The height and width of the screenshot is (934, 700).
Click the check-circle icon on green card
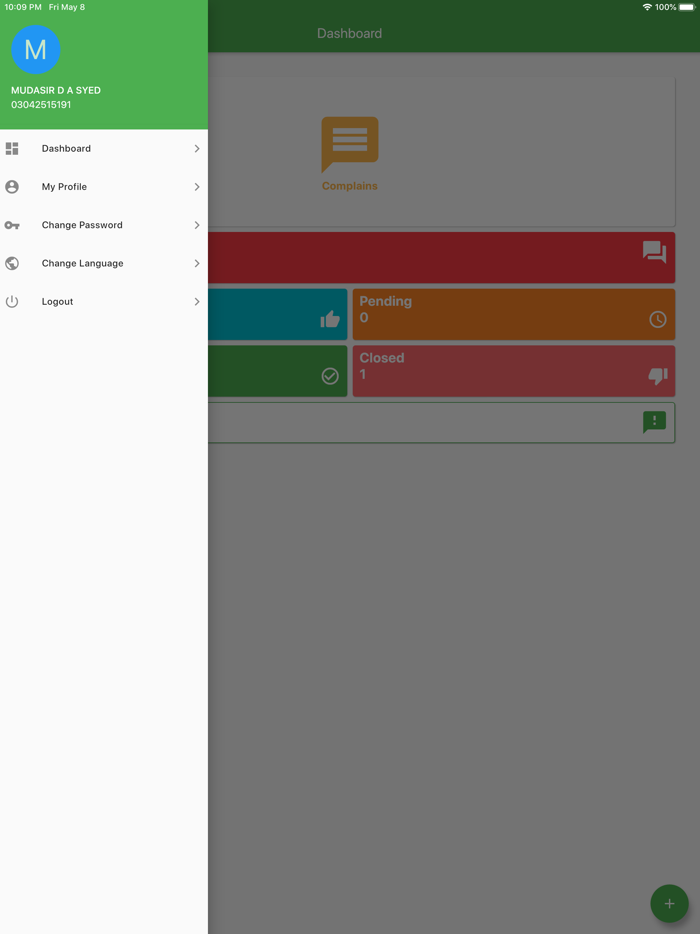tap(330, 376)
